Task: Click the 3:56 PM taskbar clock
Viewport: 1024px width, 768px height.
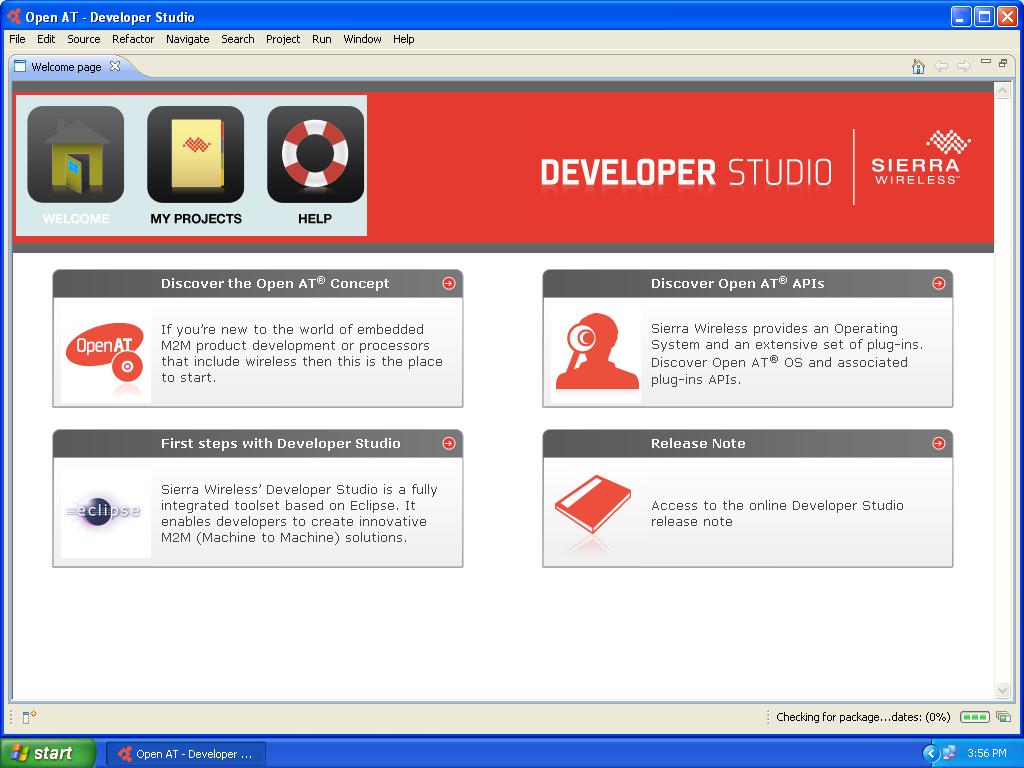Action: click(x=987, y=753)
